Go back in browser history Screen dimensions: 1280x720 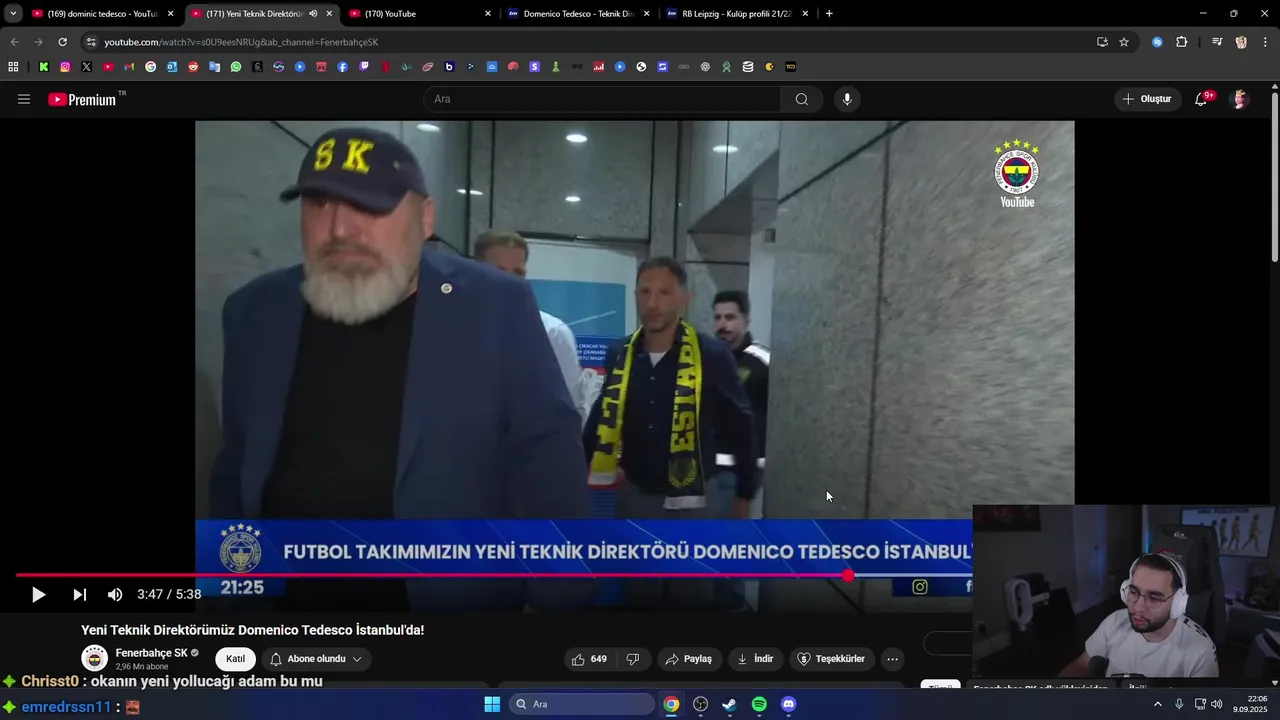point(14,42)
